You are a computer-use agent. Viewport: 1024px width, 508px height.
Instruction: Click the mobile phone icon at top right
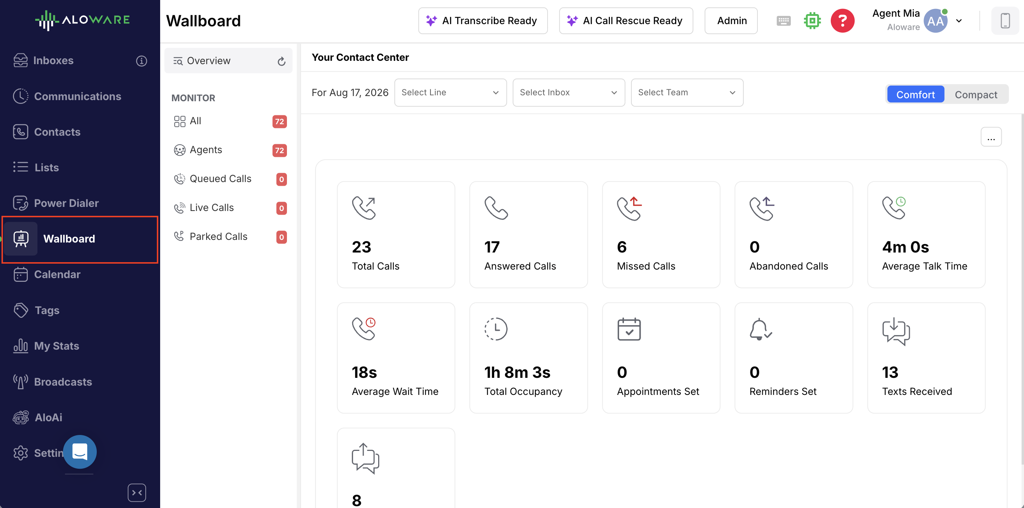click(x=1005, y=21)
